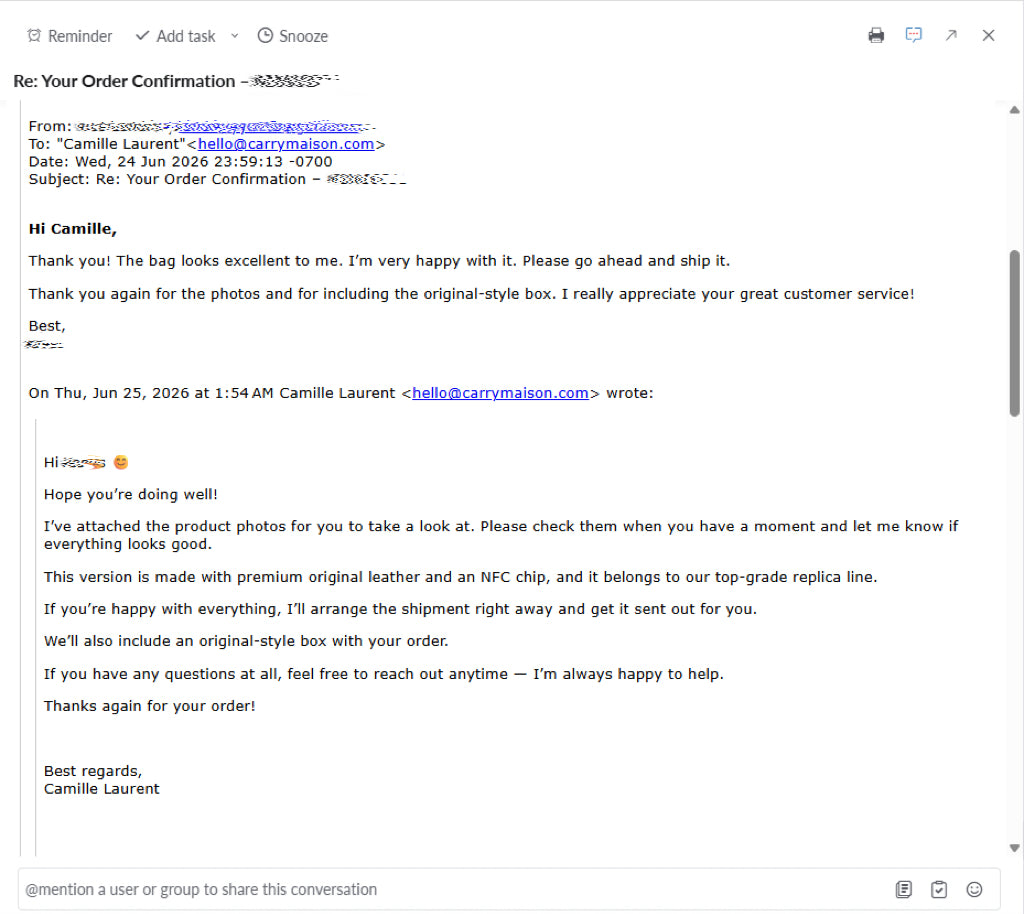This screenshot has width=1024, height=914.
Task: Click the scrollbar down arrow
Action: tap(1014, 848)
